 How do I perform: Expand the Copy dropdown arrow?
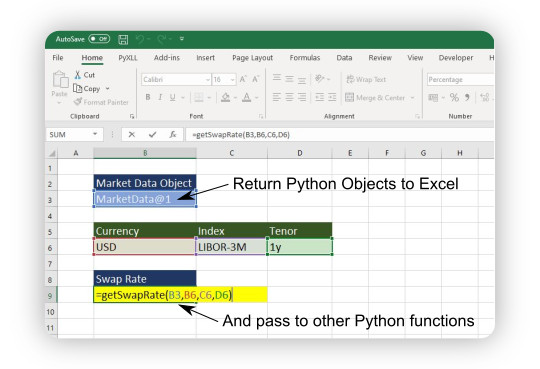pyautogui.click(x=107, y=89)
